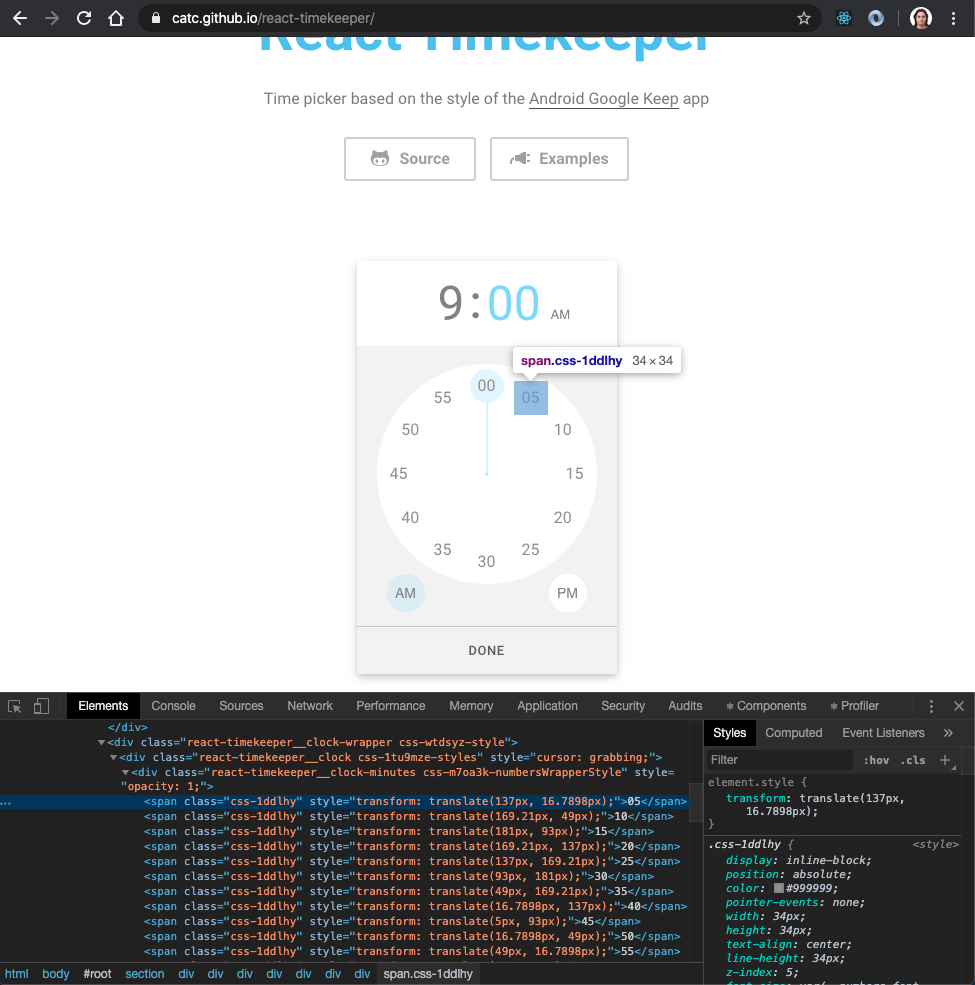
Task: Switch to the Computed tab
Action: click(x=793, y=732)
